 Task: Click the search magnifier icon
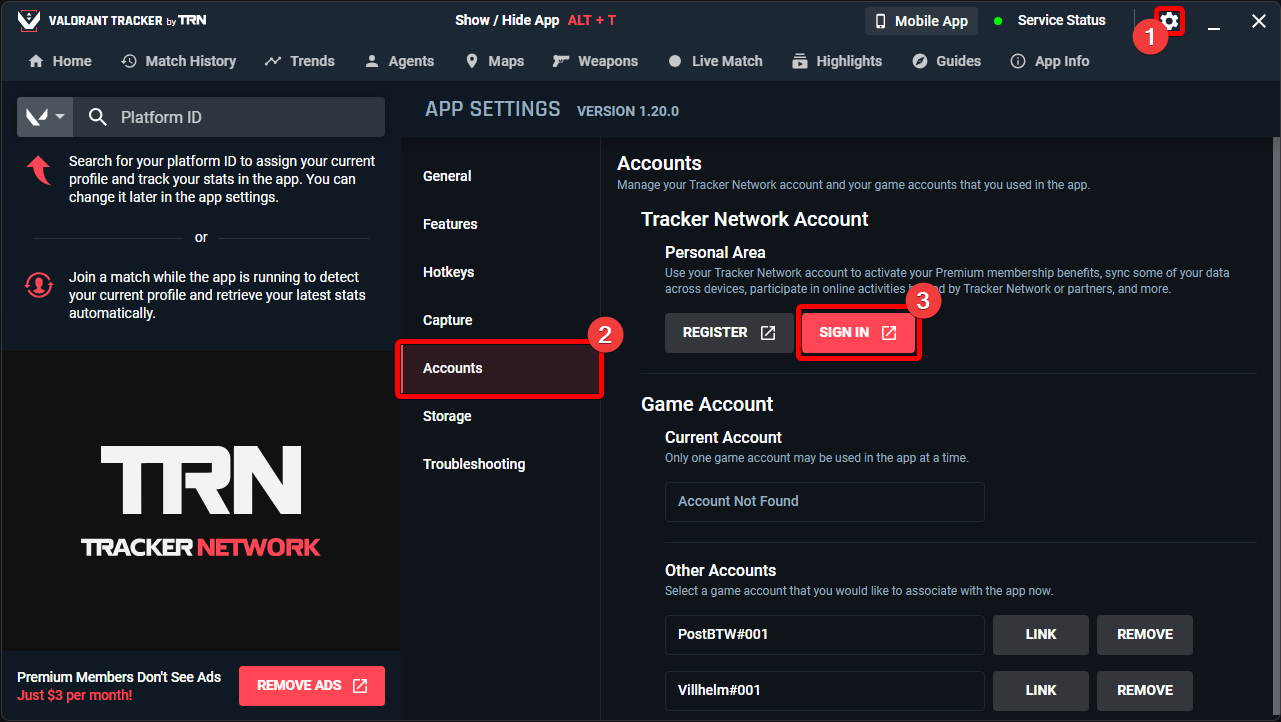(x=98, y=117)
